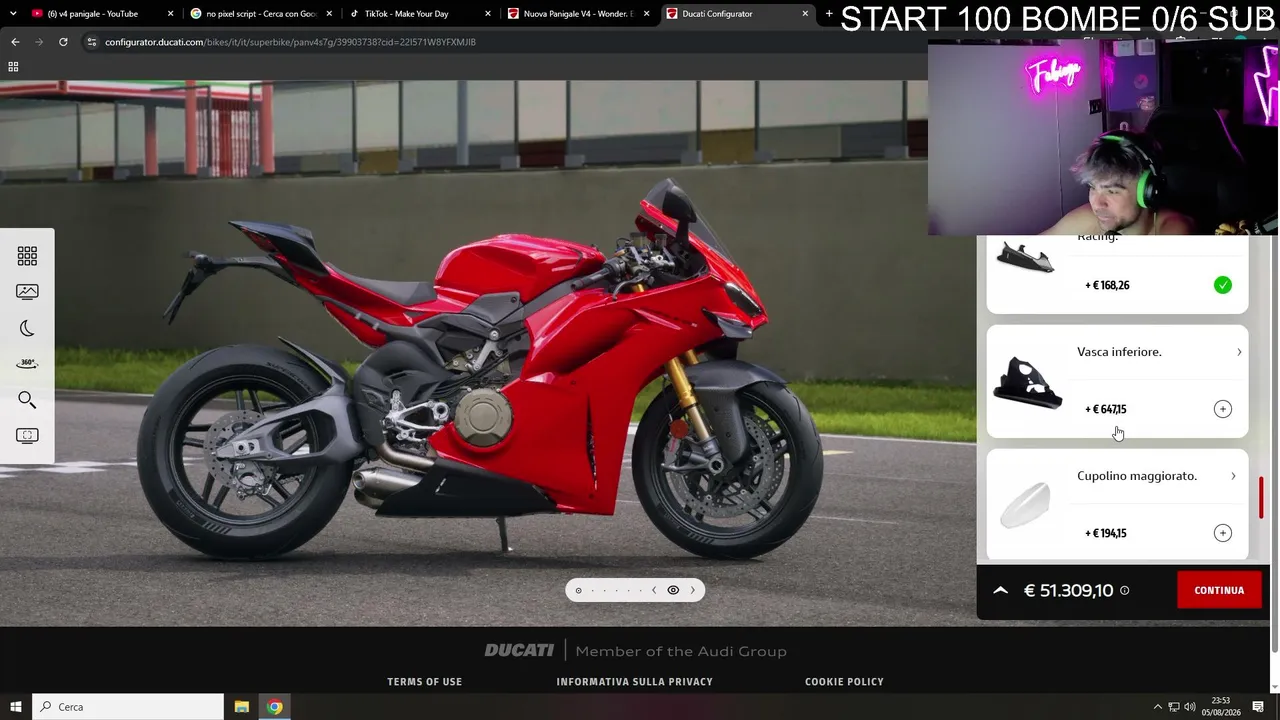Reload the configurator page
1280x720 pixels.
click(63, 42)
